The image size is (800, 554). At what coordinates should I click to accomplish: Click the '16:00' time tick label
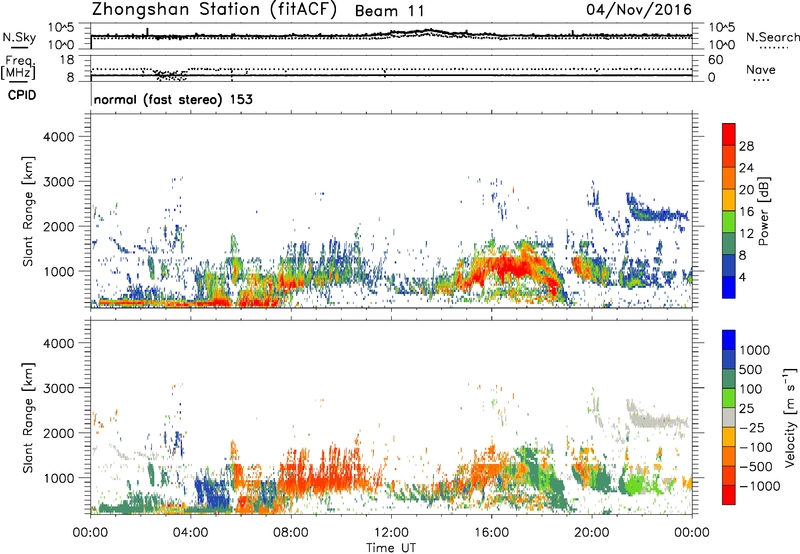491,533
